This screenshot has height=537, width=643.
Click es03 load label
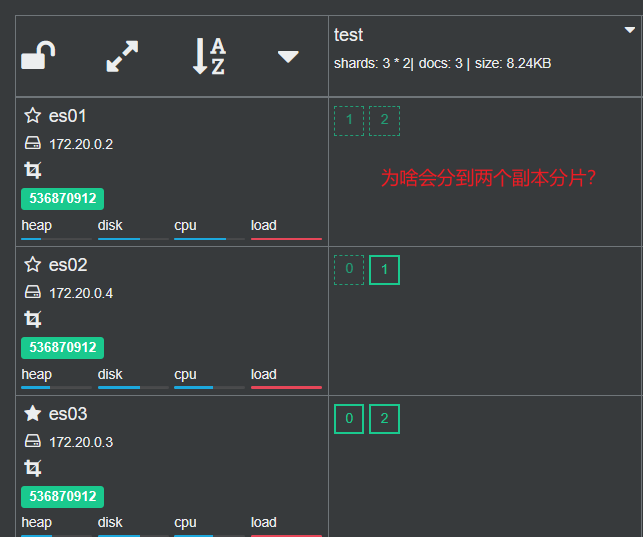264,523
